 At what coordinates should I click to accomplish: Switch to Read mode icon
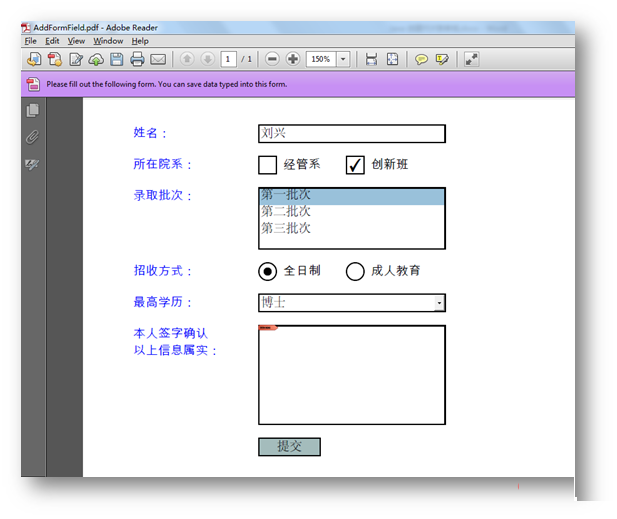(x=471, y=59)
